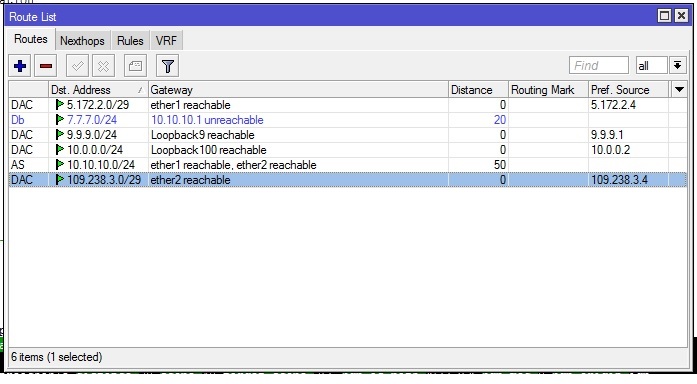
Task: Open the 'all' filter dropdown arrow
Action: 677,66
